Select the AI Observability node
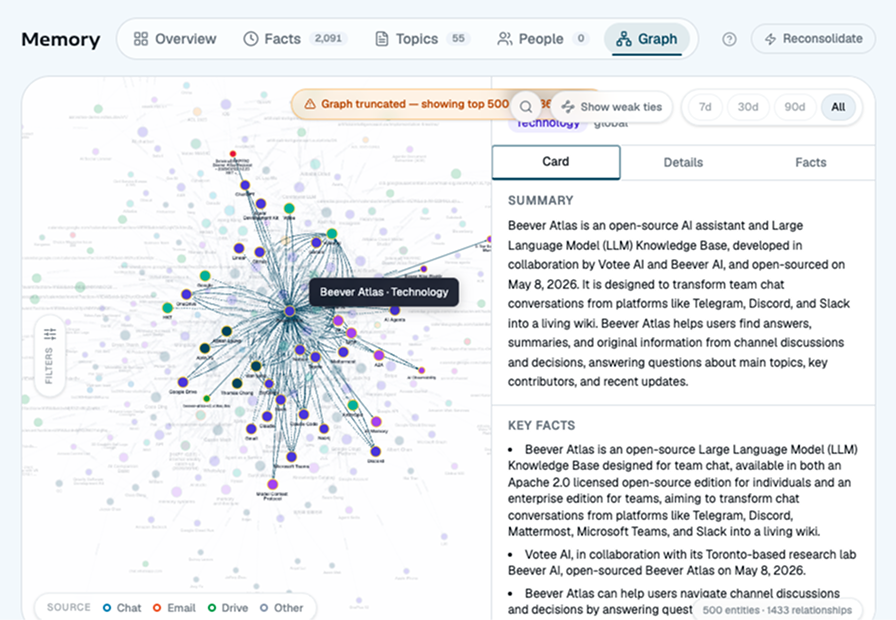 tap(421, 370)
